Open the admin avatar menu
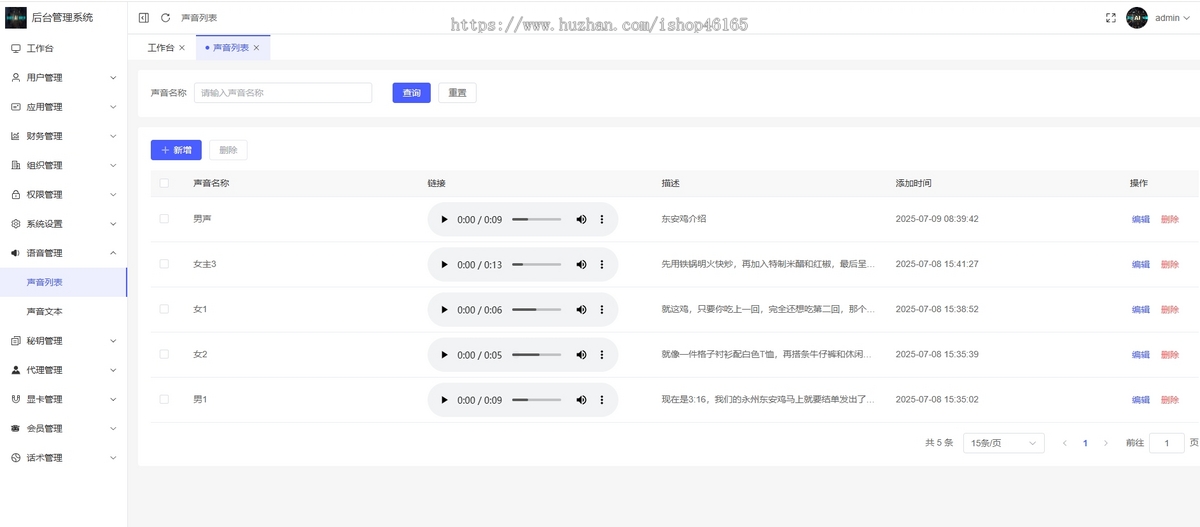The width and height of the screenshot is (1200, 527). [1137, 18]
